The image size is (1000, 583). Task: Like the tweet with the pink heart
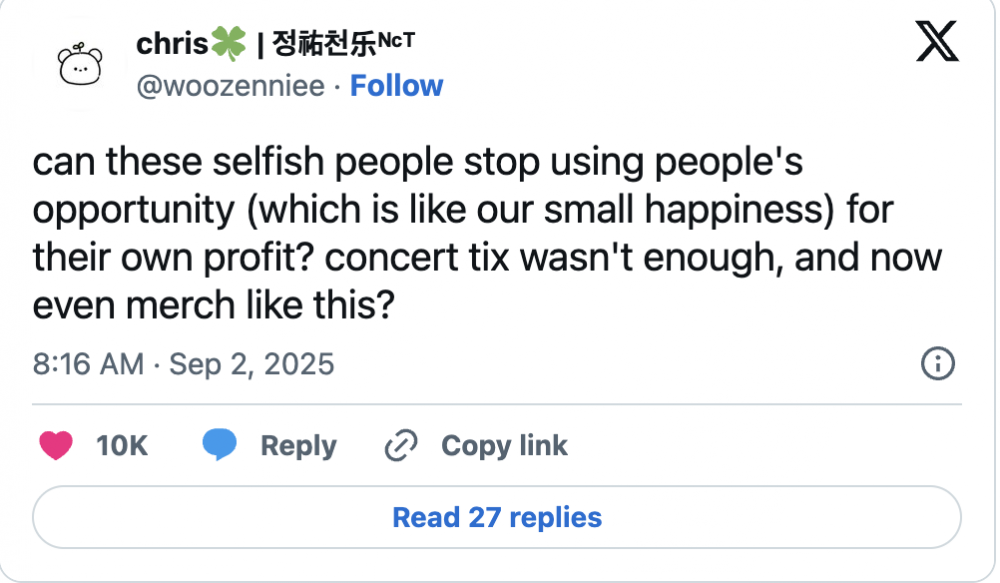[56, 445]
